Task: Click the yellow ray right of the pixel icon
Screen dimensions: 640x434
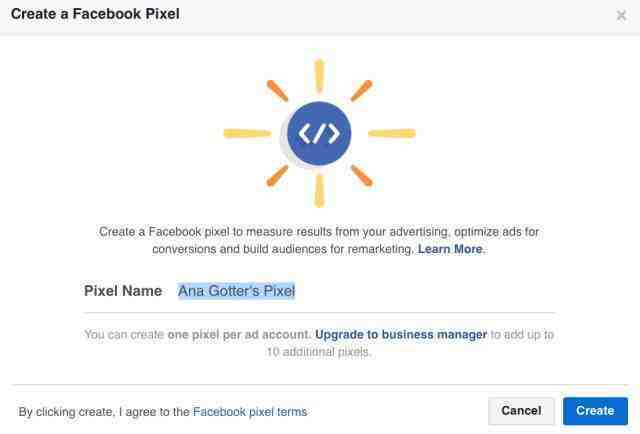Action: pyautogui.click(x=392, y=133)
